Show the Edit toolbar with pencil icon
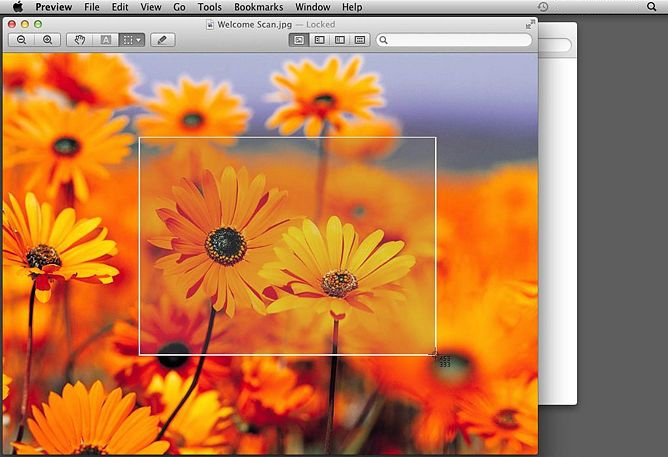The width and height of the screenshot is (668, 457). [x=162, y=40]
